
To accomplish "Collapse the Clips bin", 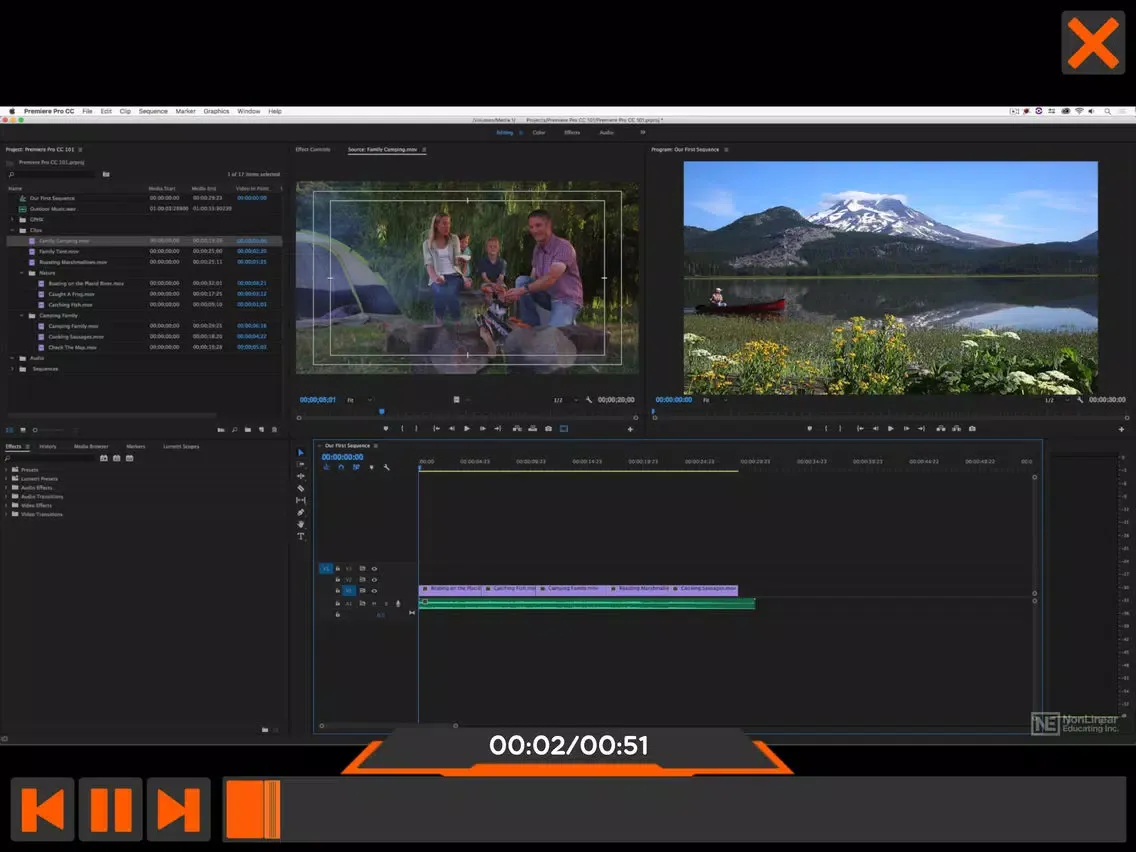I will coord(12,230).
